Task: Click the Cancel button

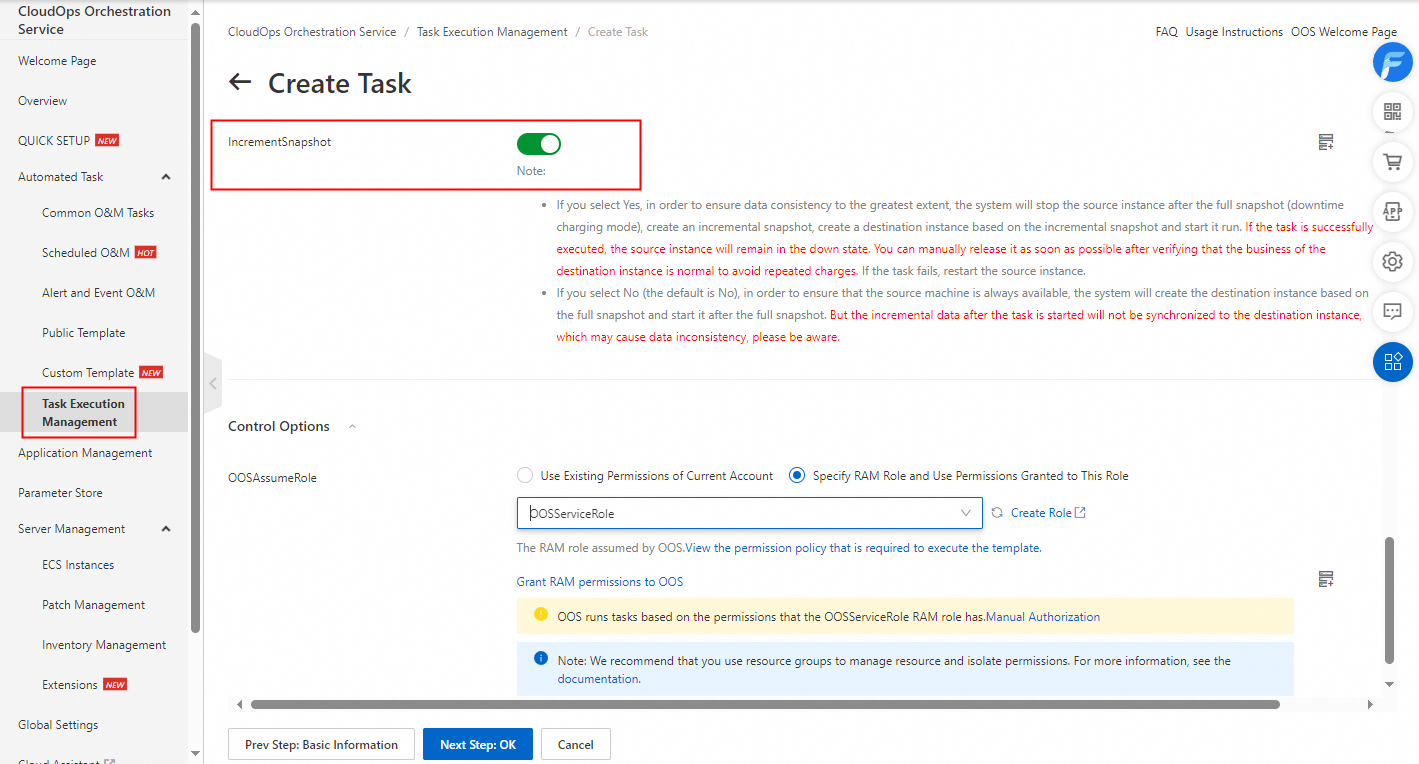Action: pyautogui.click(x=576, y=744)
